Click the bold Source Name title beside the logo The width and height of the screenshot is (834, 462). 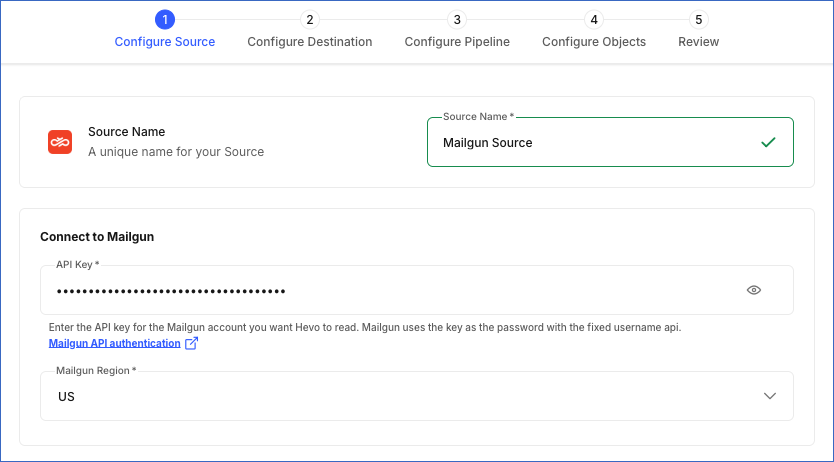pos(127,132)
